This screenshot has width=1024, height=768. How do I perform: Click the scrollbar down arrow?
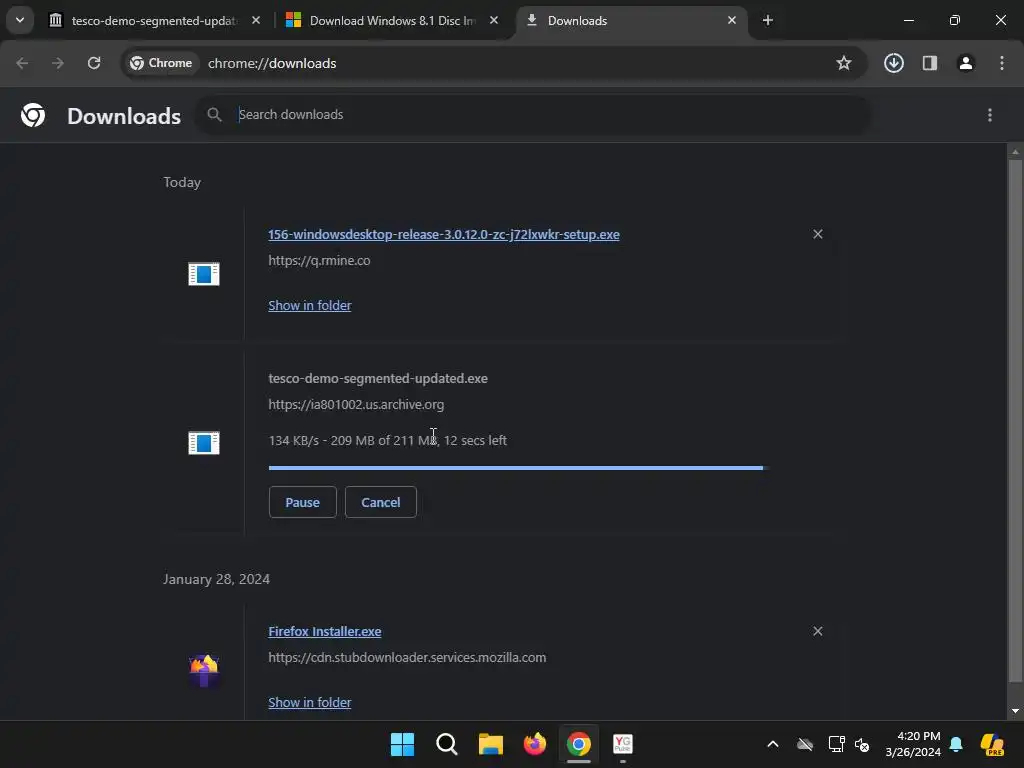pyautogui.click(x=1015, y=711)
